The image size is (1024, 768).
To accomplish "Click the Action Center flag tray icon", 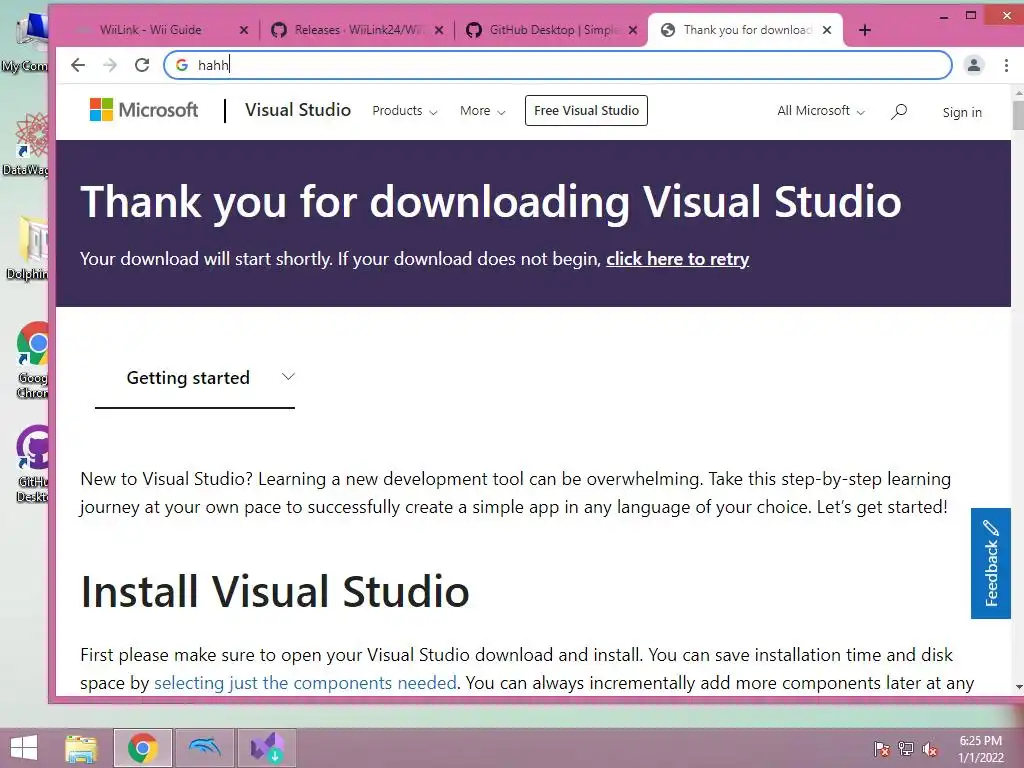I will 881,748.
